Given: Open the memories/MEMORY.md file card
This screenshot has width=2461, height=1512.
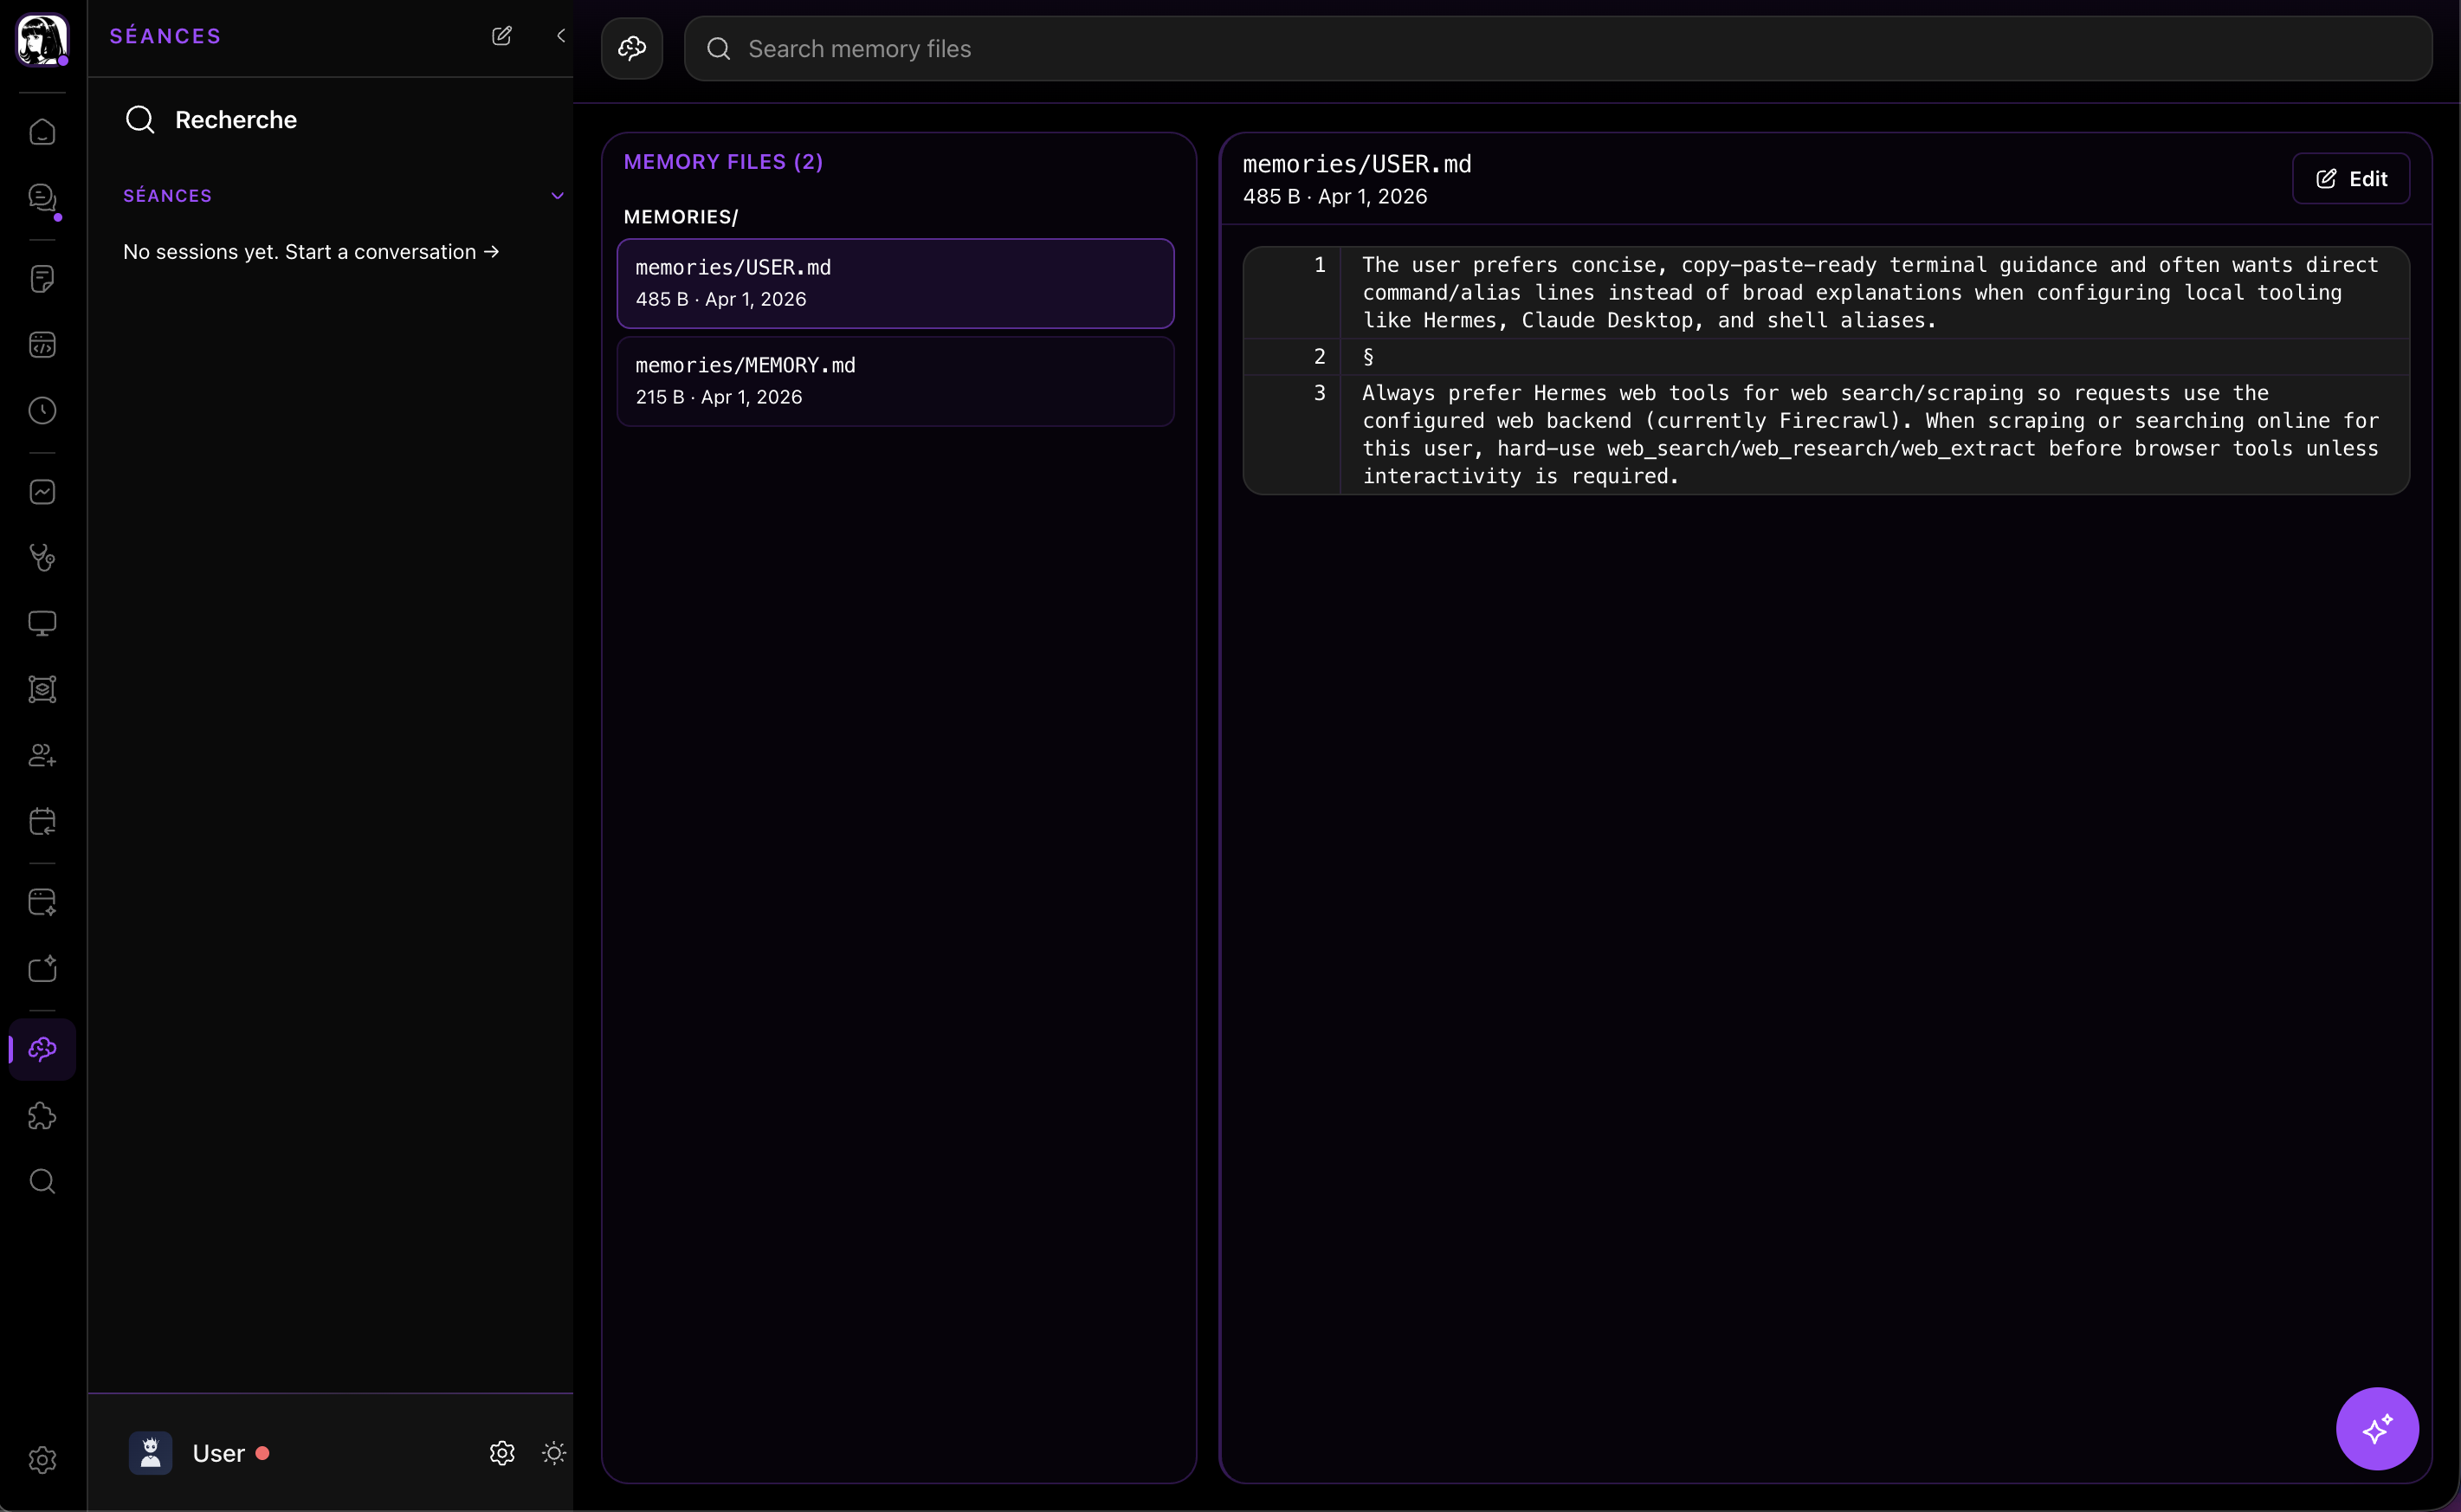Looking at the screenshot, I should pos(894,381).
